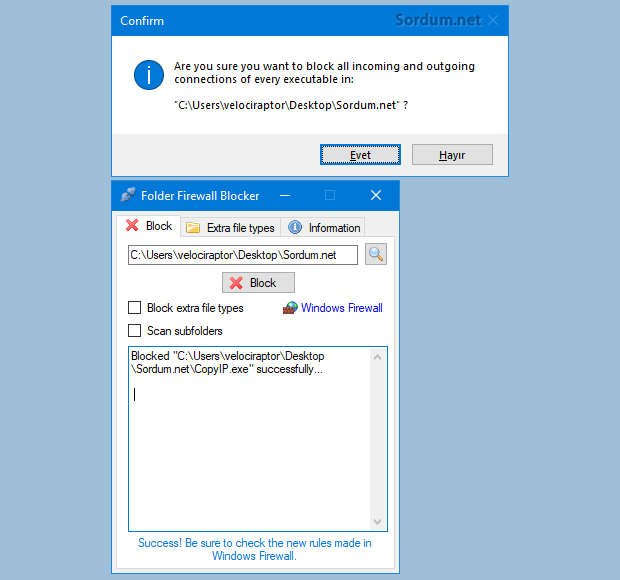Switch to the Block tab
The height and width of the screenshot is (580, 620).
point(149,226)
